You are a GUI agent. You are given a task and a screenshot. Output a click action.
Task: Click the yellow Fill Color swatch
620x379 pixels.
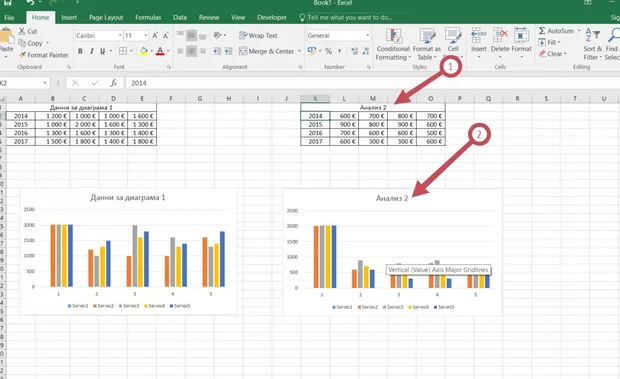[144, 51]
